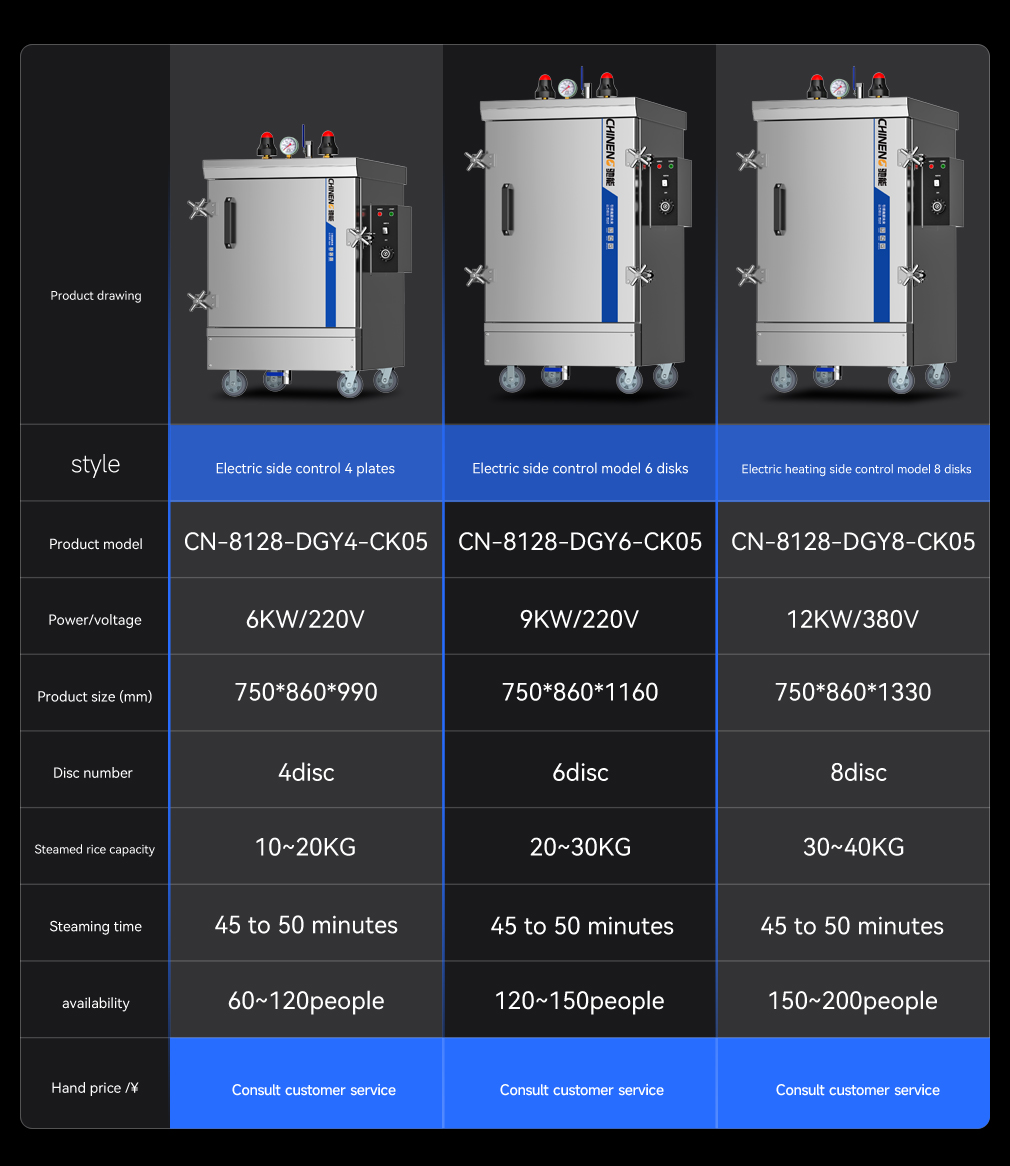This screenshot has width=1010, height=1166.
Task: Click the 10~20KG steamed rice capacity cell
Action: tap(306, 847)
